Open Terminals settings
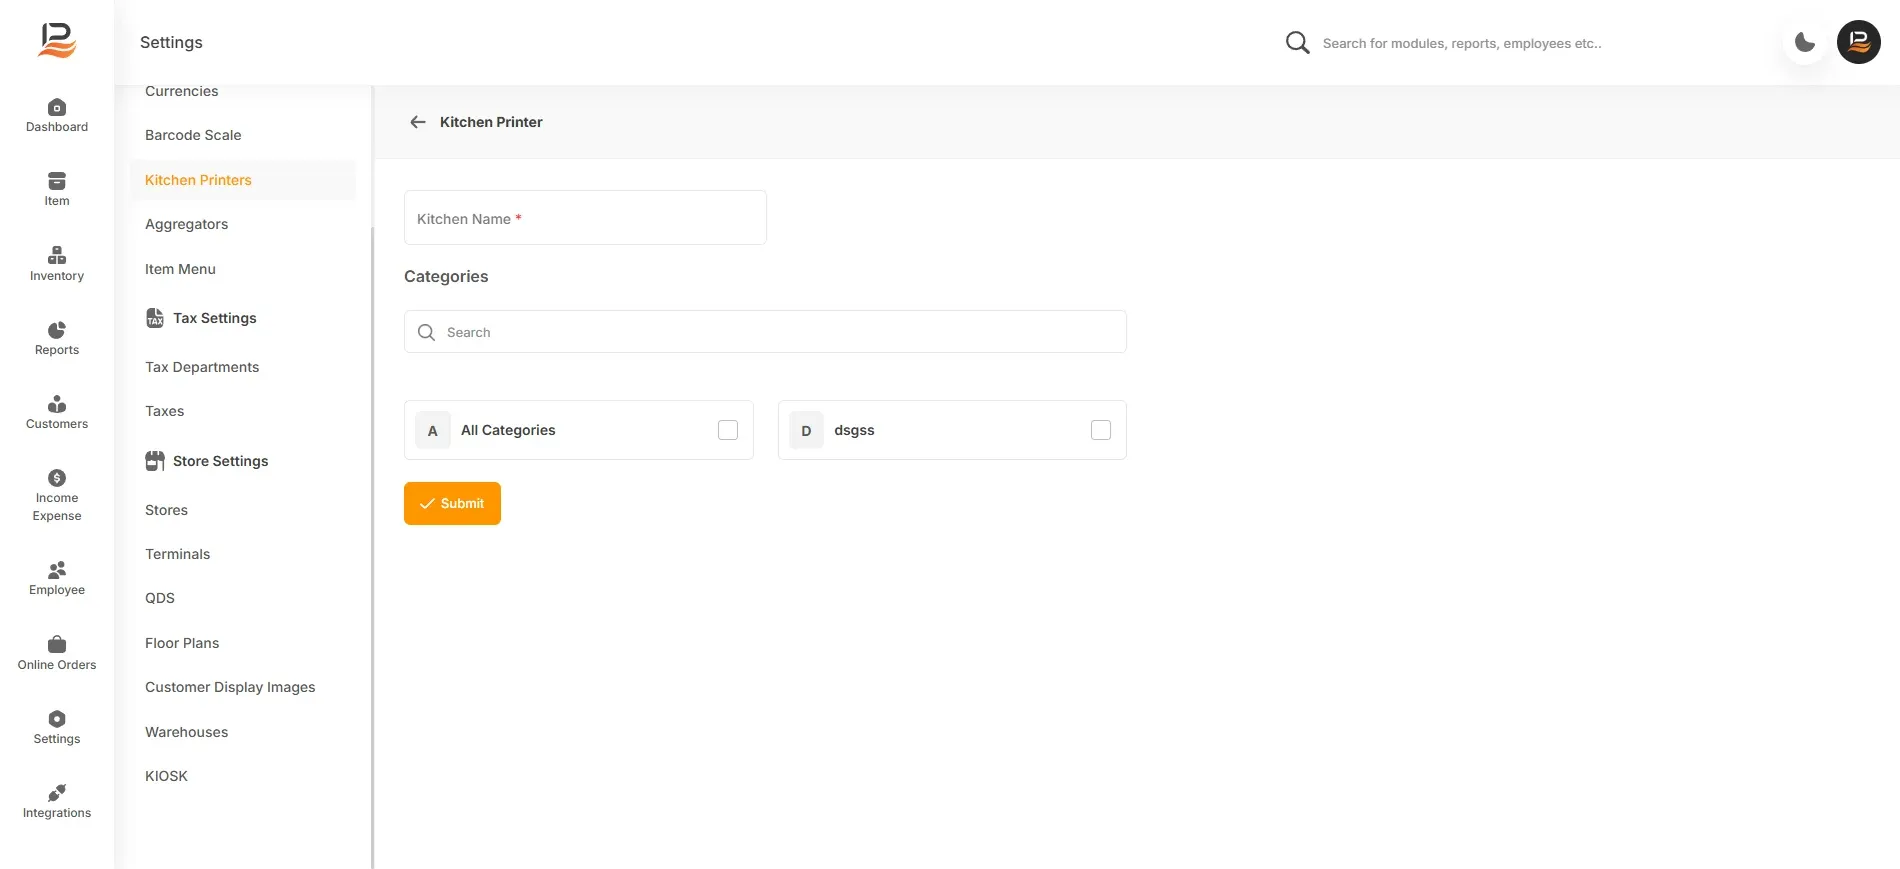The width and height of the screenshot is (1900, 869). (177, 554)
